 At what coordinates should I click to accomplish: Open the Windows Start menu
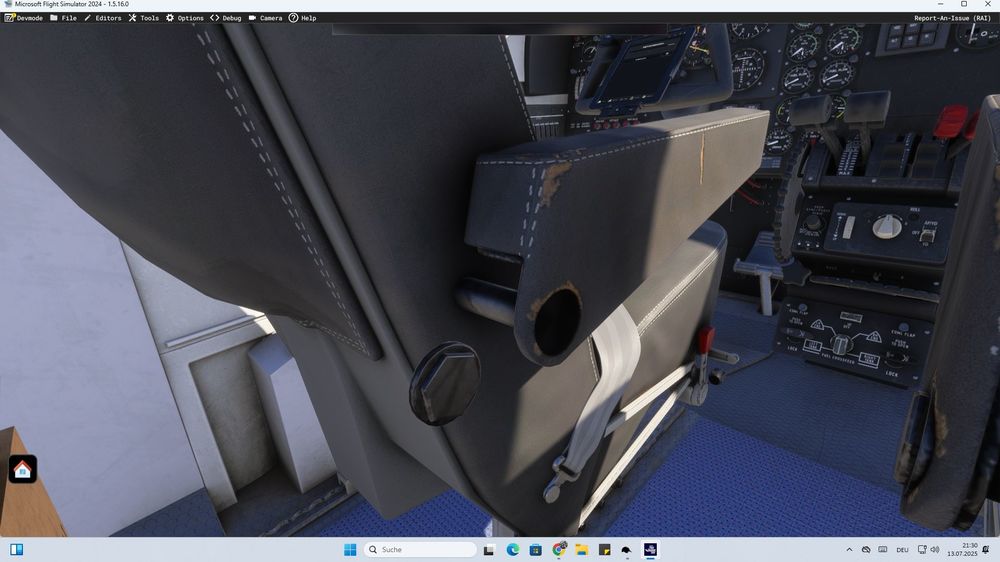pyautogui.click(x=350, y=550)
